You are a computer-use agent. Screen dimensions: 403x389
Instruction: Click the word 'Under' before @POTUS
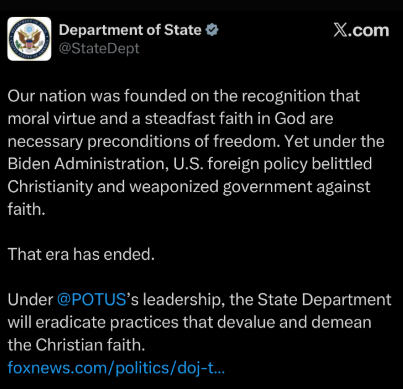tap(30, 299)
